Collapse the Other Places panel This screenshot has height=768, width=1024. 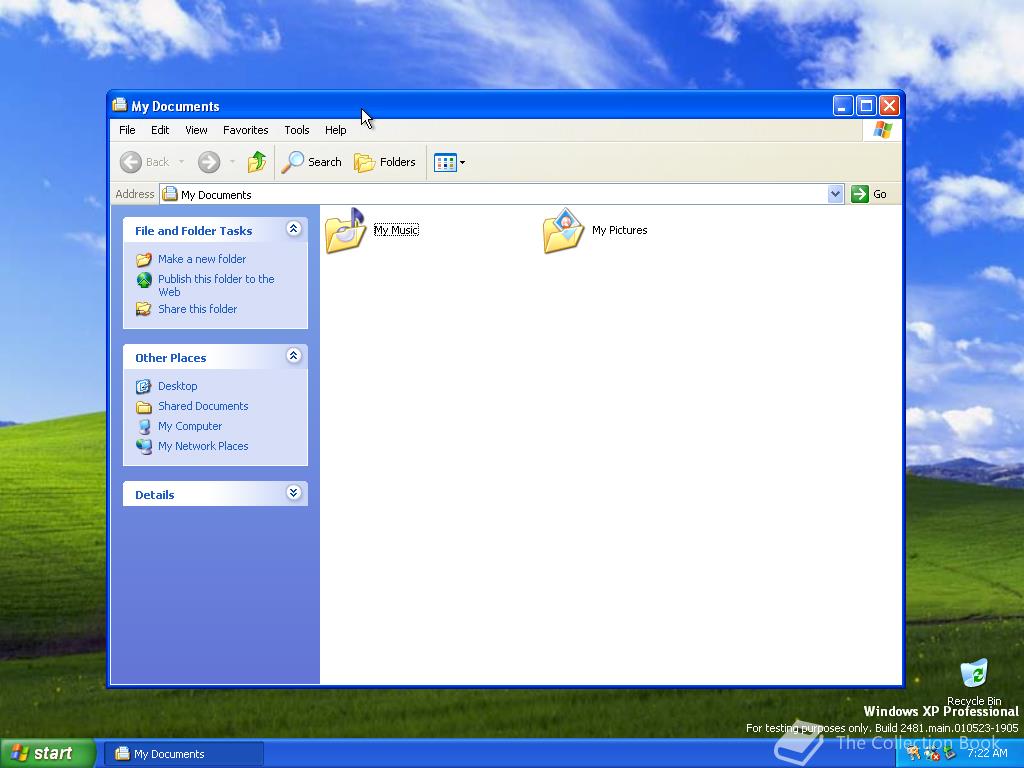coord(293,356)
